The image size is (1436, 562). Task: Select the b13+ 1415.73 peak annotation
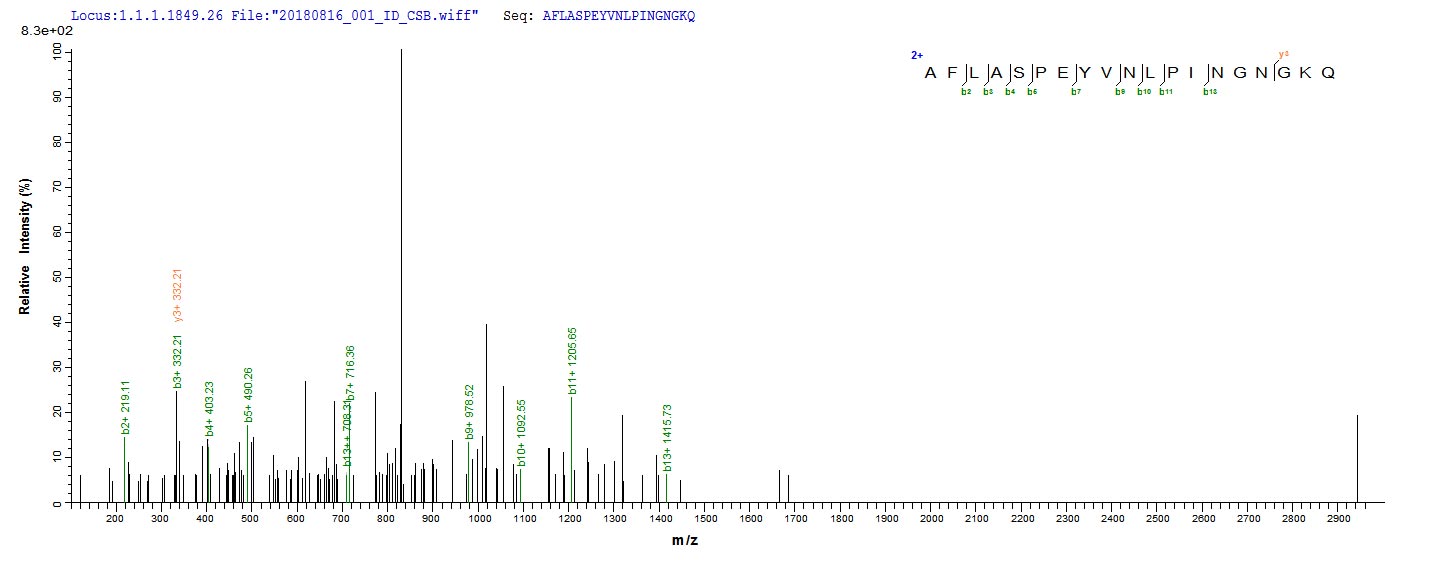[x=667, y=437]
